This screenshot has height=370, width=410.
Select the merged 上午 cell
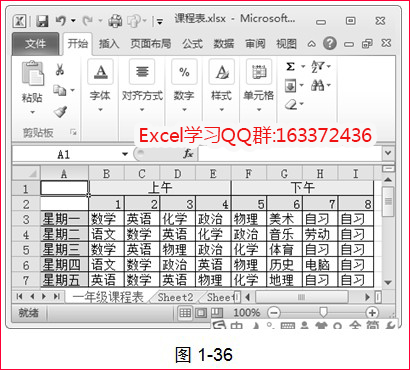click(160, 188)
